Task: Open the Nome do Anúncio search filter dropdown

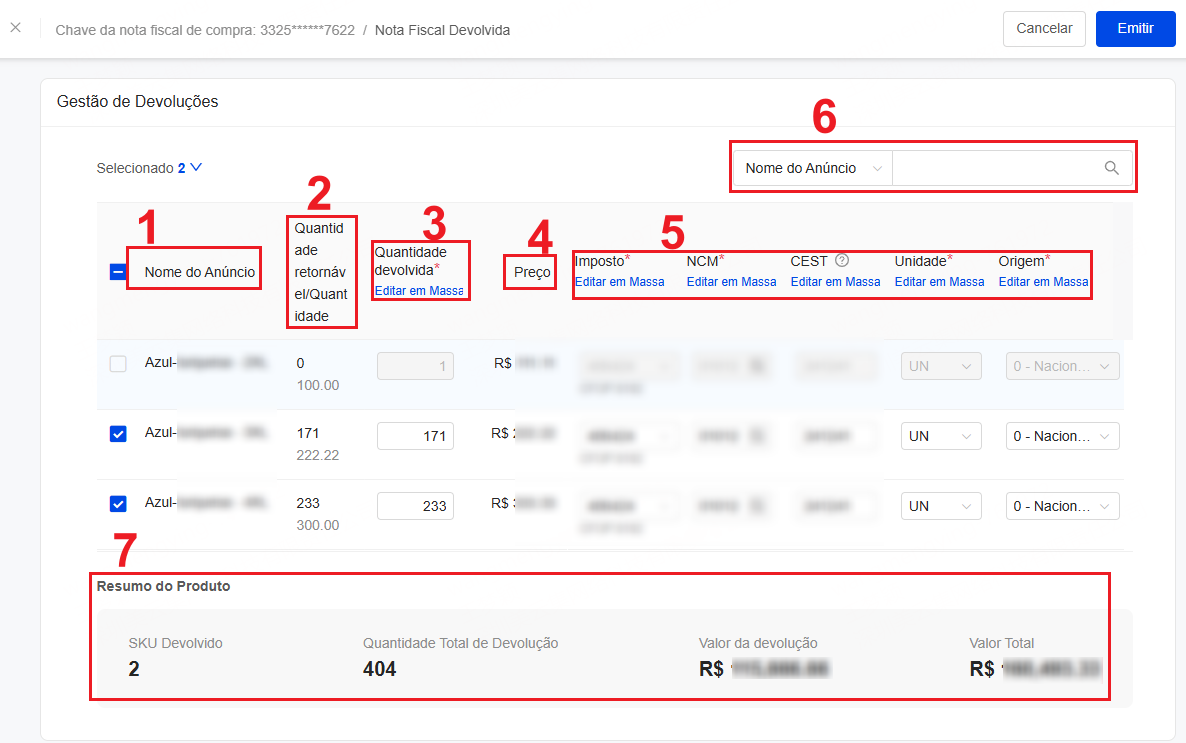Action: pyautogui.click(x=813, y=168)
